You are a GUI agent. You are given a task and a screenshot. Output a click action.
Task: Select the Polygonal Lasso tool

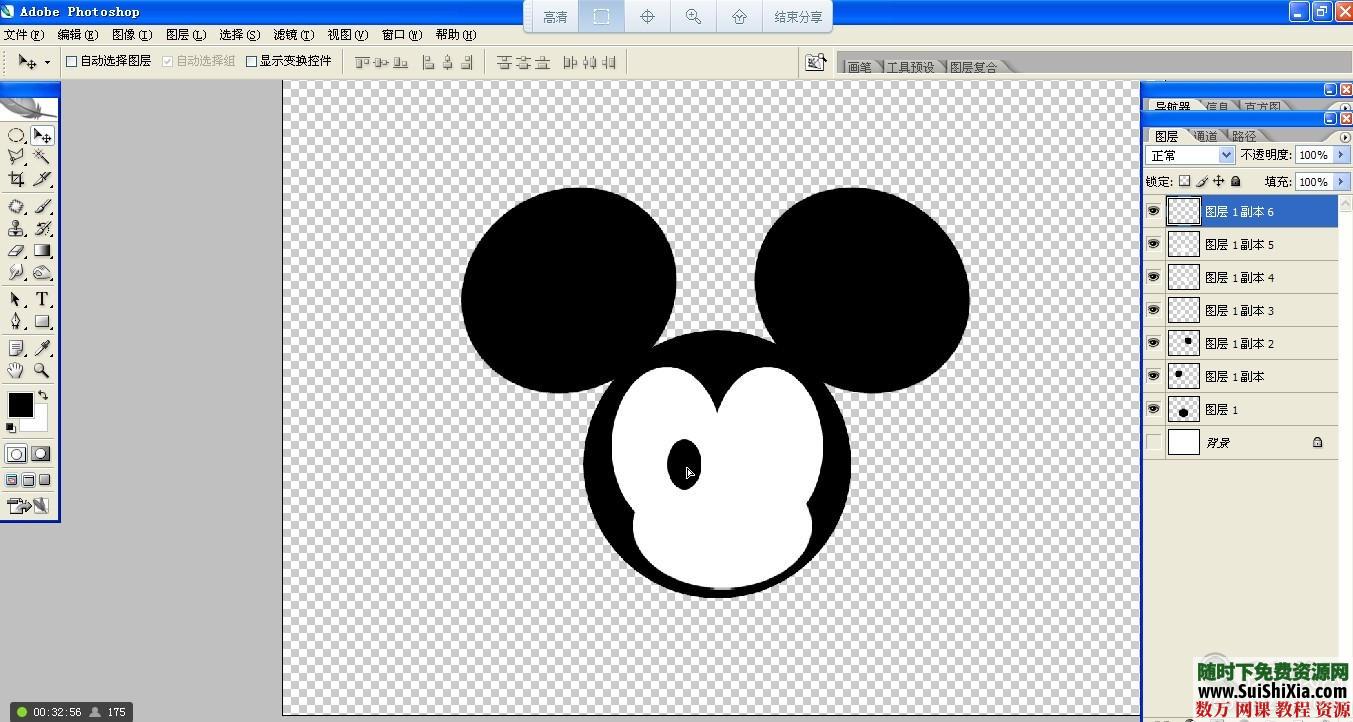pos(16,157)
